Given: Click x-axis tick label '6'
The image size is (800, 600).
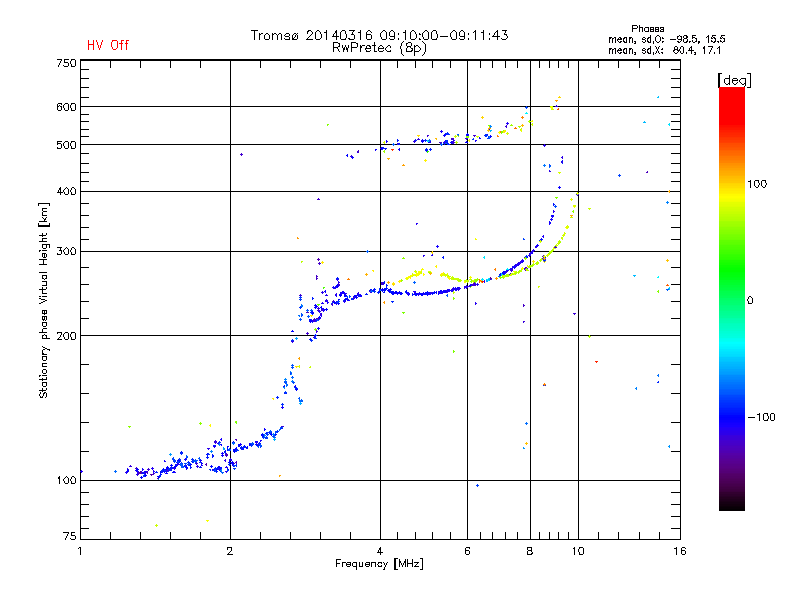Looking at the screenshot, I should point(467,551).
